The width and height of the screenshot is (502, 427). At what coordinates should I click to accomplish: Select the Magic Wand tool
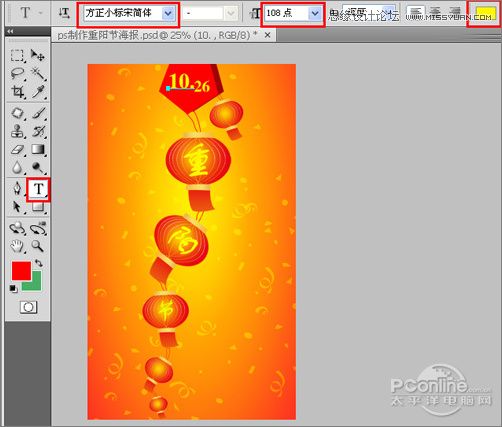(38, 73)
